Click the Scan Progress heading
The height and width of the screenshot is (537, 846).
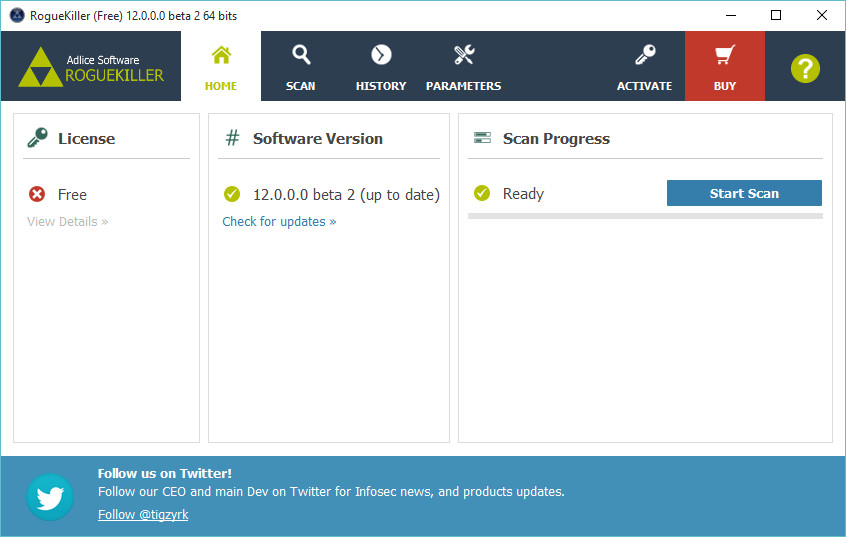556,139
